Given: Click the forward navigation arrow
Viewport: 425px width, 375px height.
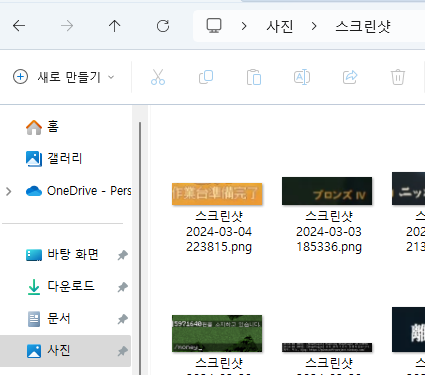Looking at the screenshot, I should (x=67, y=26).
